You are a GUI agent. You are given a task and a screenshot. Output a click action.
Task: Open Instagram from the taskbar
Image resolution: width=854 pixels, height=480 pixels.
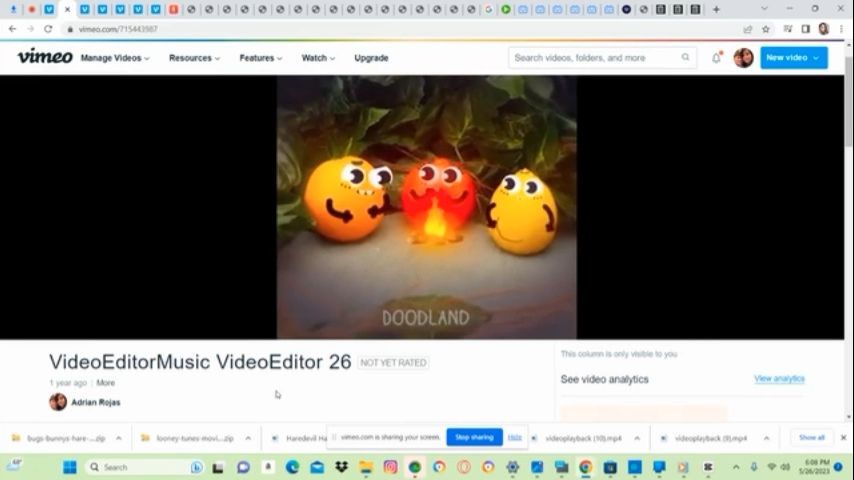(x=390, y=467)
